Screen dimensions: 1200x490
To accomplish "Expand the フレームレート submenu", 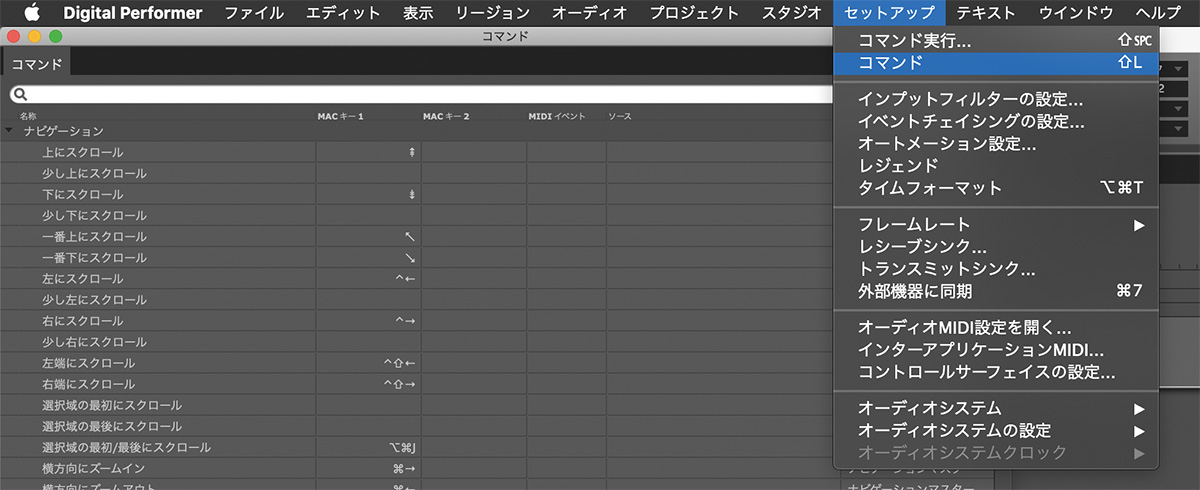I will [x=996, y=225].
